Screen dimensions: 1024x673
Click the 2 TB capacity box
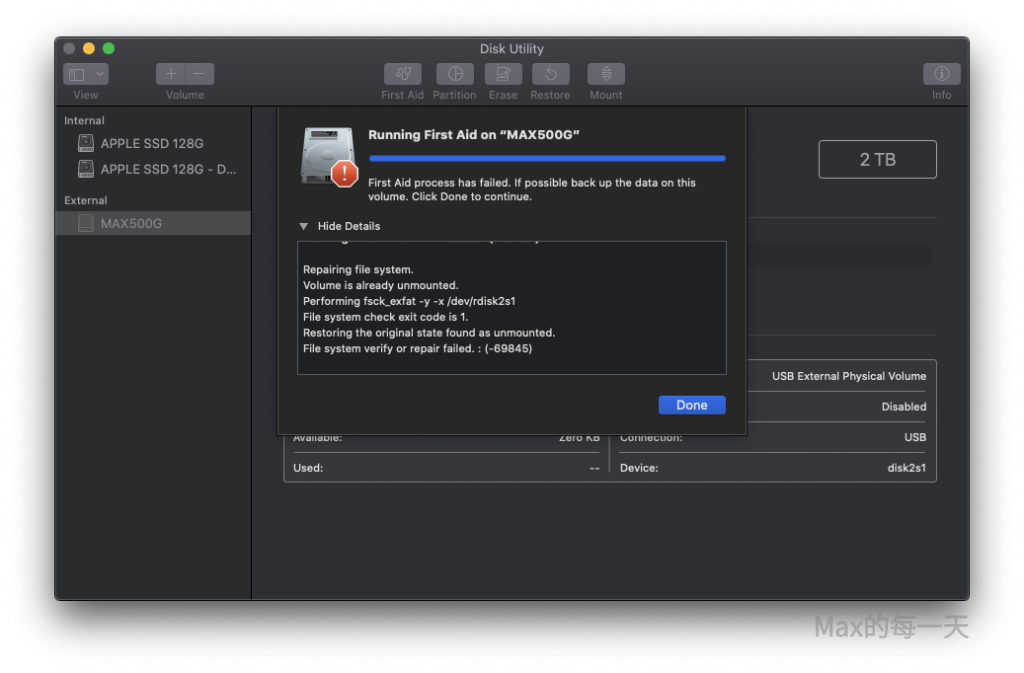(x=877, y=160)
